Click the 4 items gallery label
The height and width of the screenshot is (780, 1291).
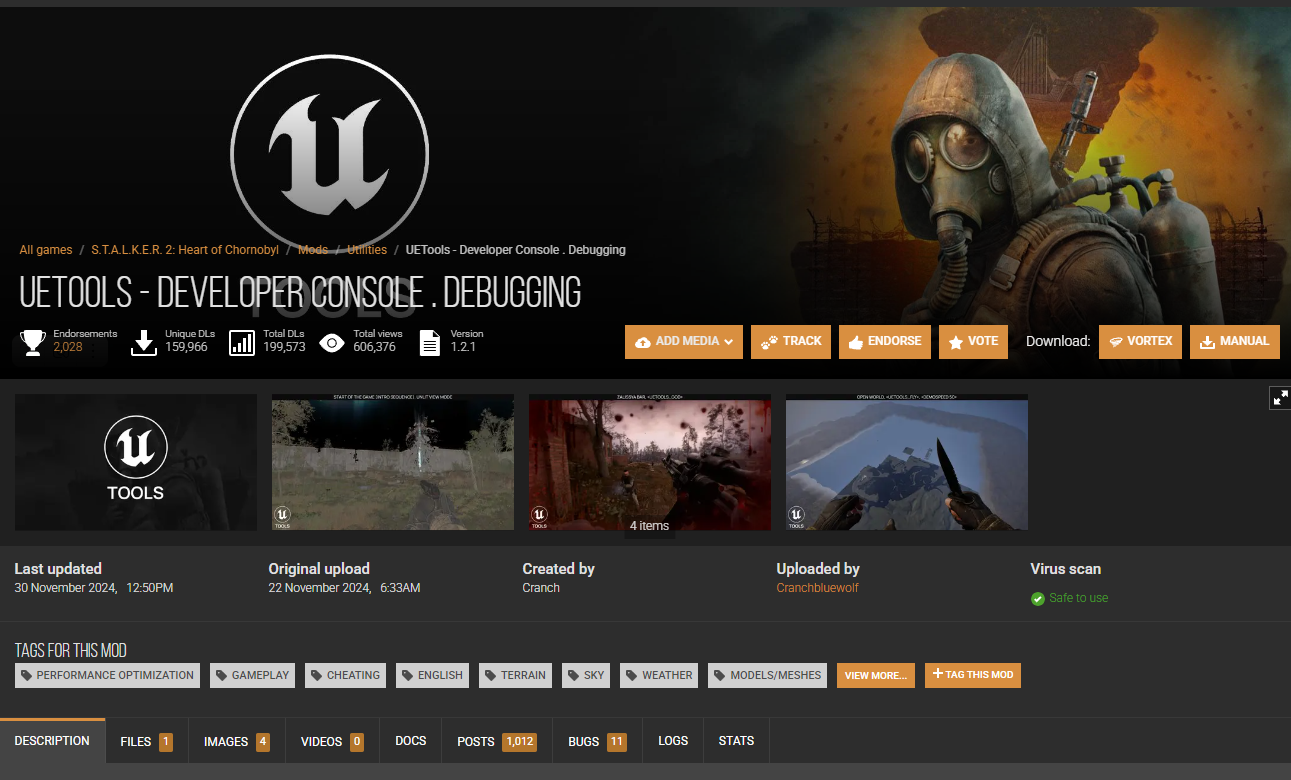tap(649, 526)
